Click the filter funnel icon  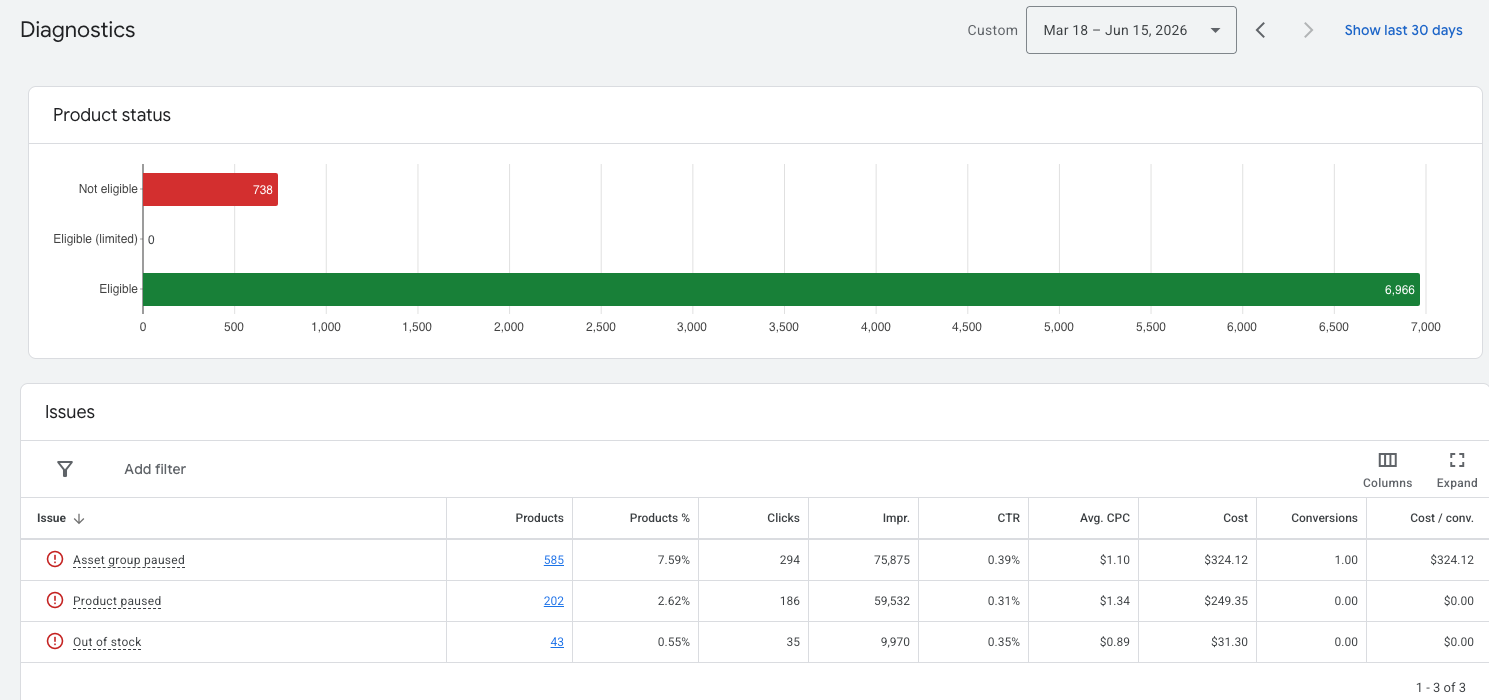click(x=65, y=469)
